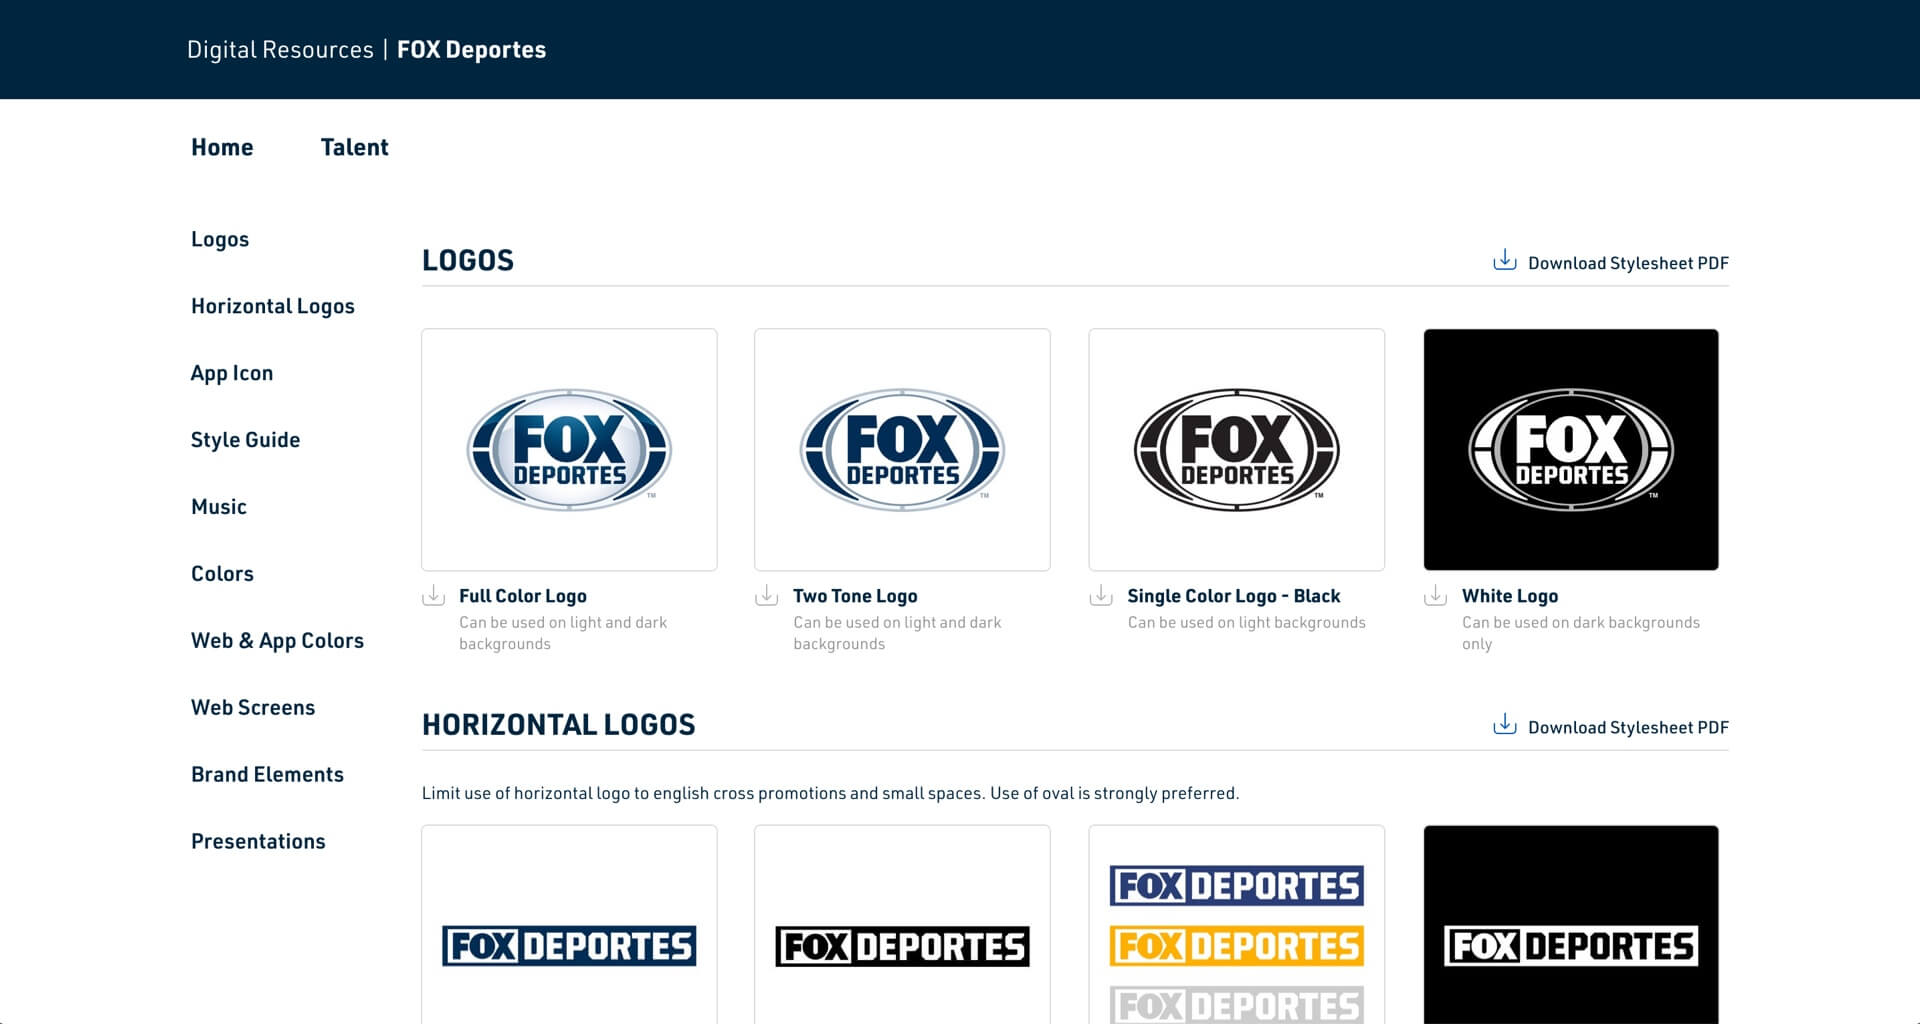
Task: Click the 'Limit use of horizontal logo' note
Action: coord(830,793)
